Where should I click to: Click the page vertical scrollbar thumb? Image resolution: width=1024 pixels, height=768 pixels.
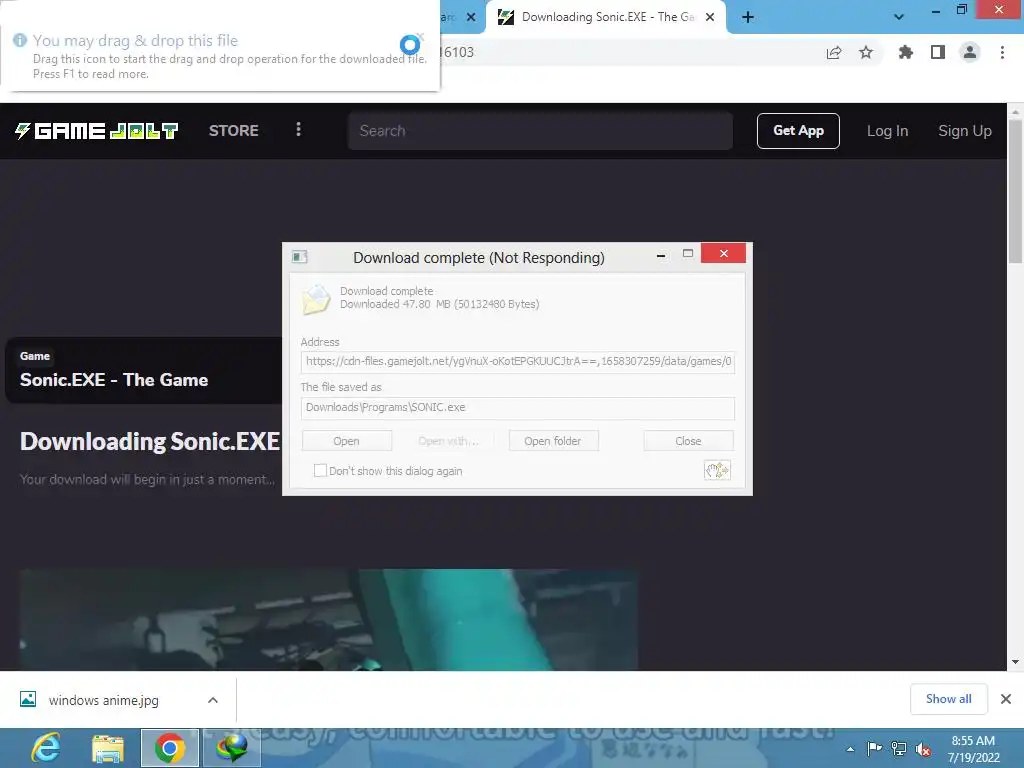(x=1015, y=191)
